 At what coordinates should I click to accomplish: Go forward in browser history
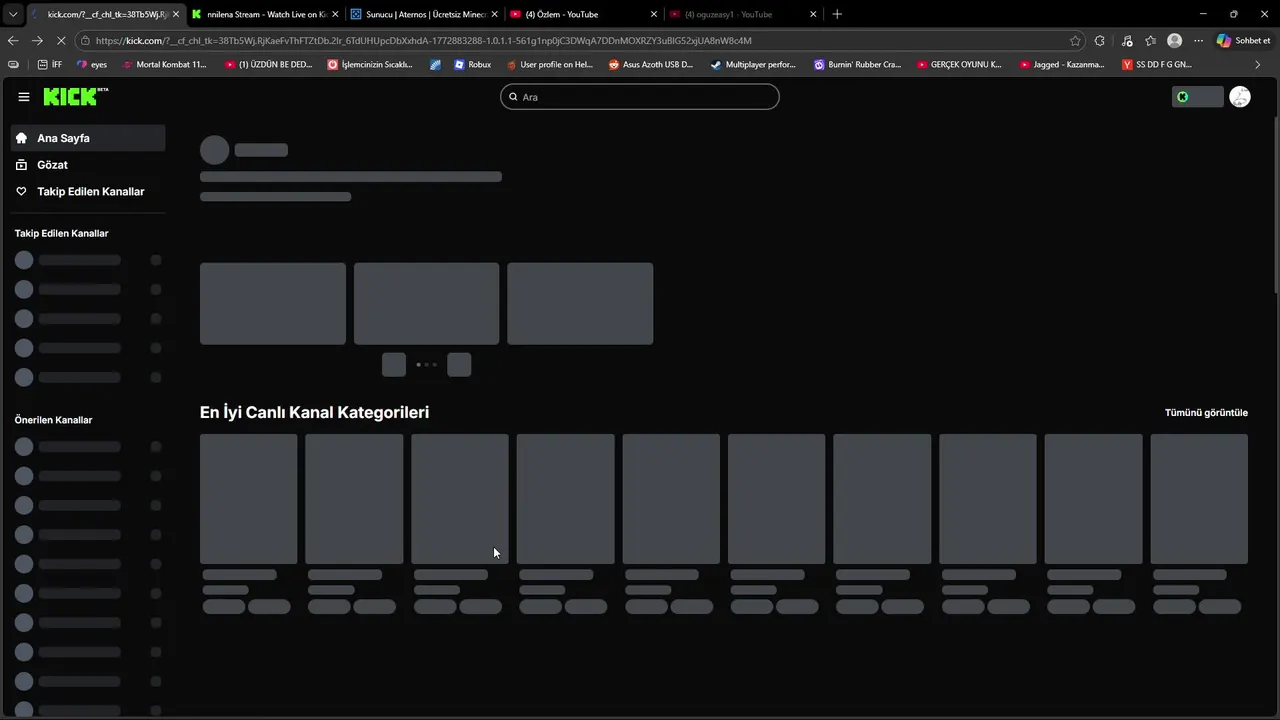[x=37, y=41]
